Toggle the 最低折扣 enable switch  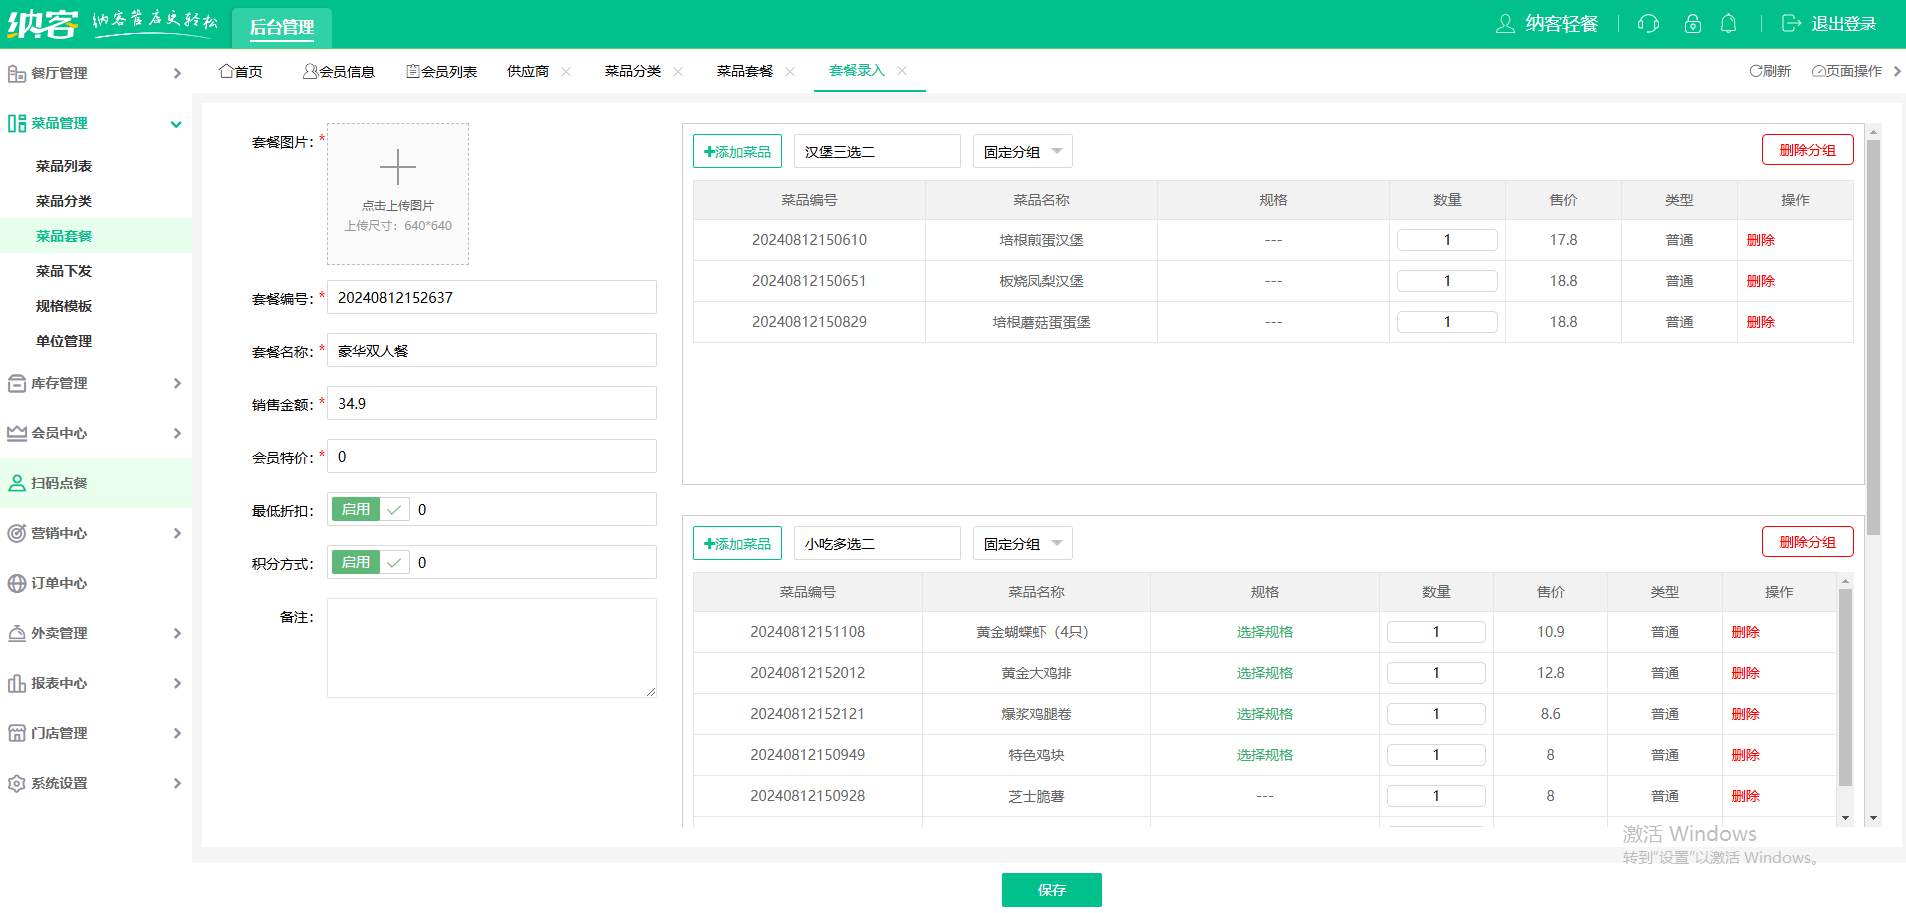(369, 510)
